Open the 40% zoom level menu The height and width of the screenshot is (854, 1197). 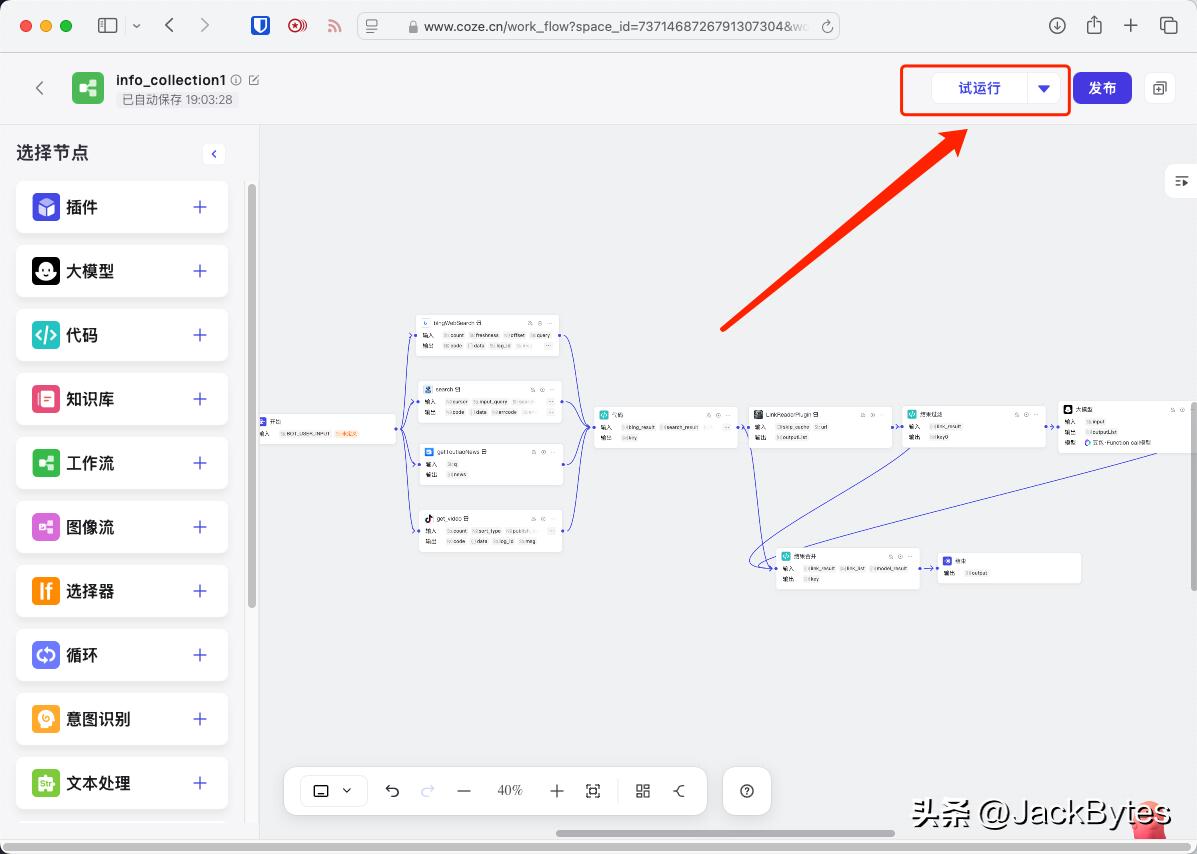[510, 791]
